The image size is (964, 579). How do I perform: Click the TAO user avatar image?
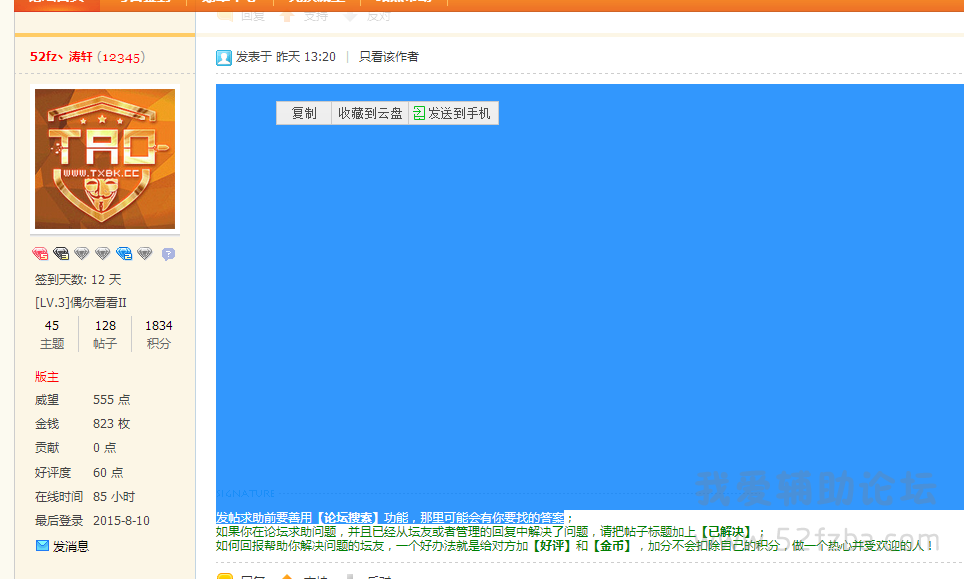point(105,159)
